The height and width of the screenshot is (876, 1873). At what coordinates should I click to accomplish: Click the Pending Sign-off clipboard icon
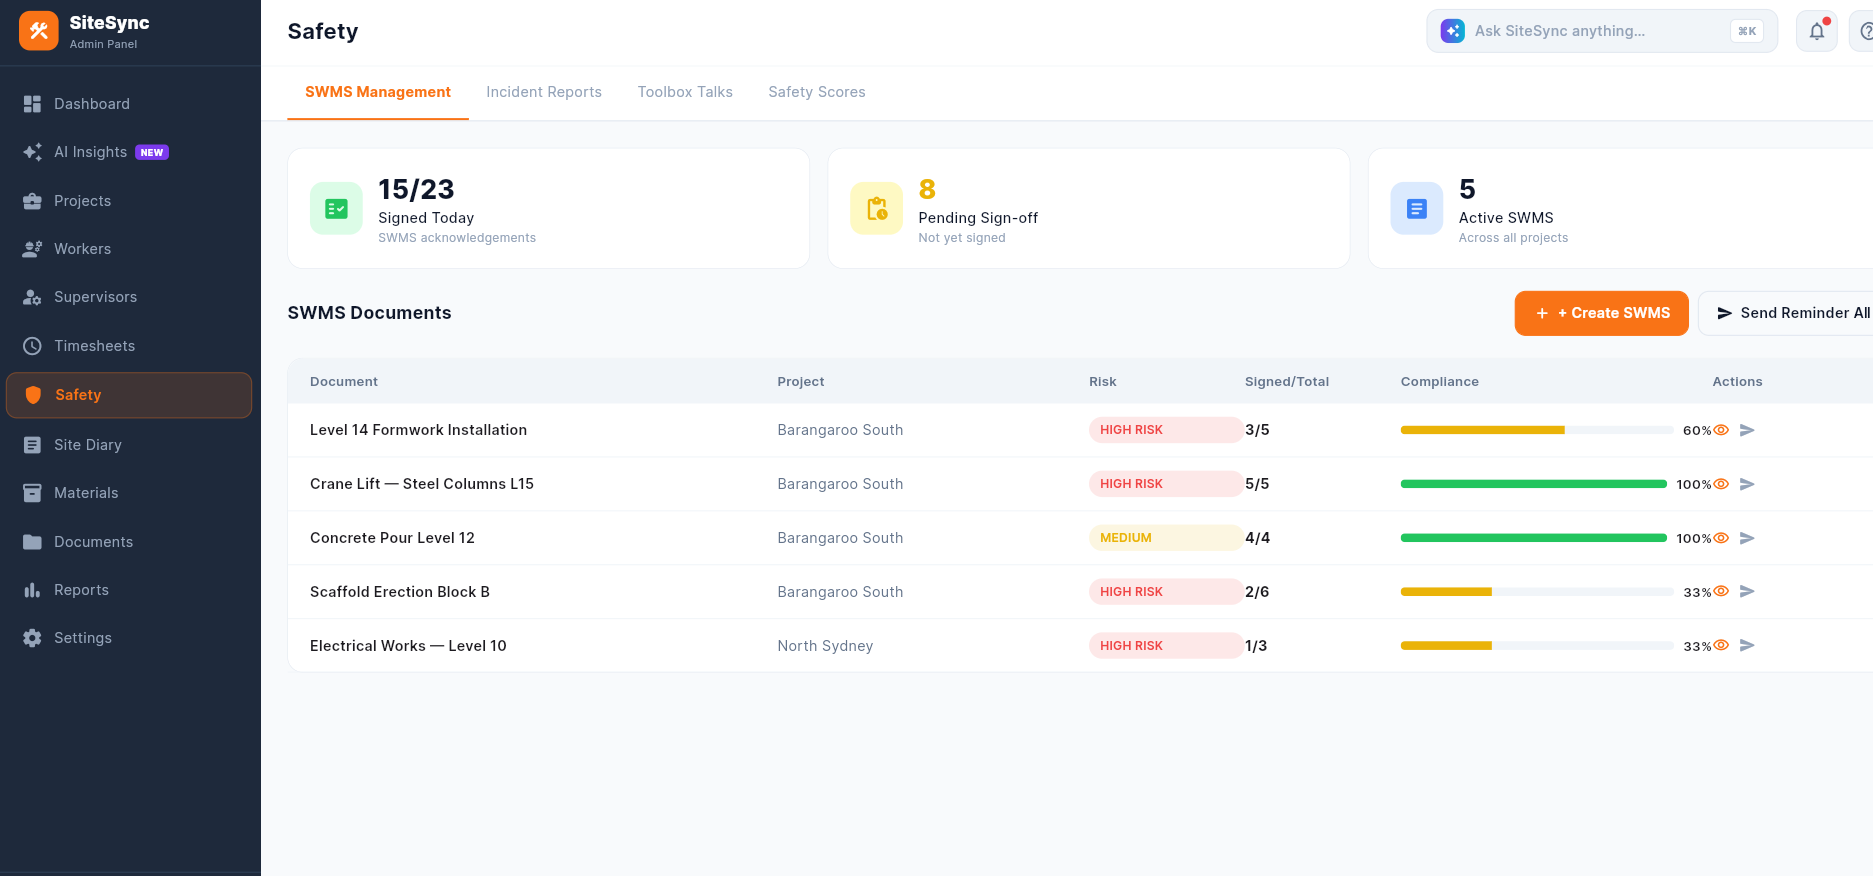877,208
